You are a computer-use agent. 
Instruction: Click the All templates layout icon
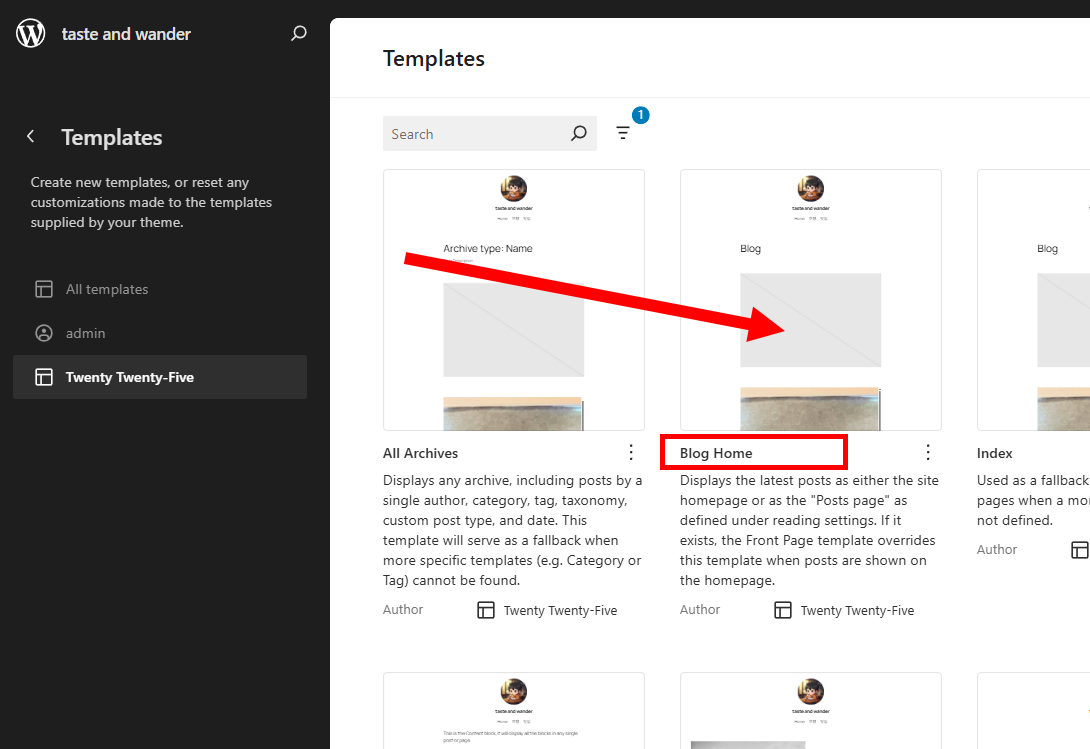point(44,289)
